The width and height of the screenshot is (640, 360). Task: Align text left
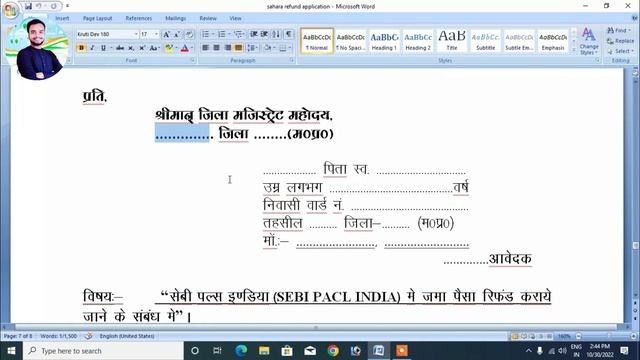[205, 48]
